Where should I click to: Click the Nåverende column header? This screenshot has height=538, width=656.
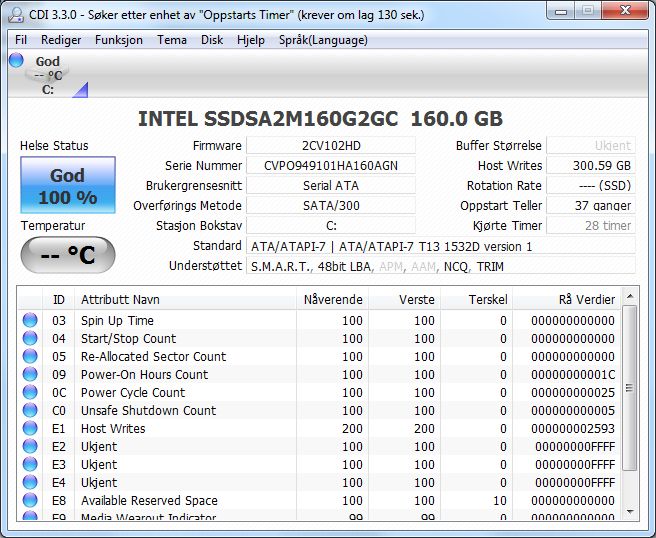(x=333, y=300)
